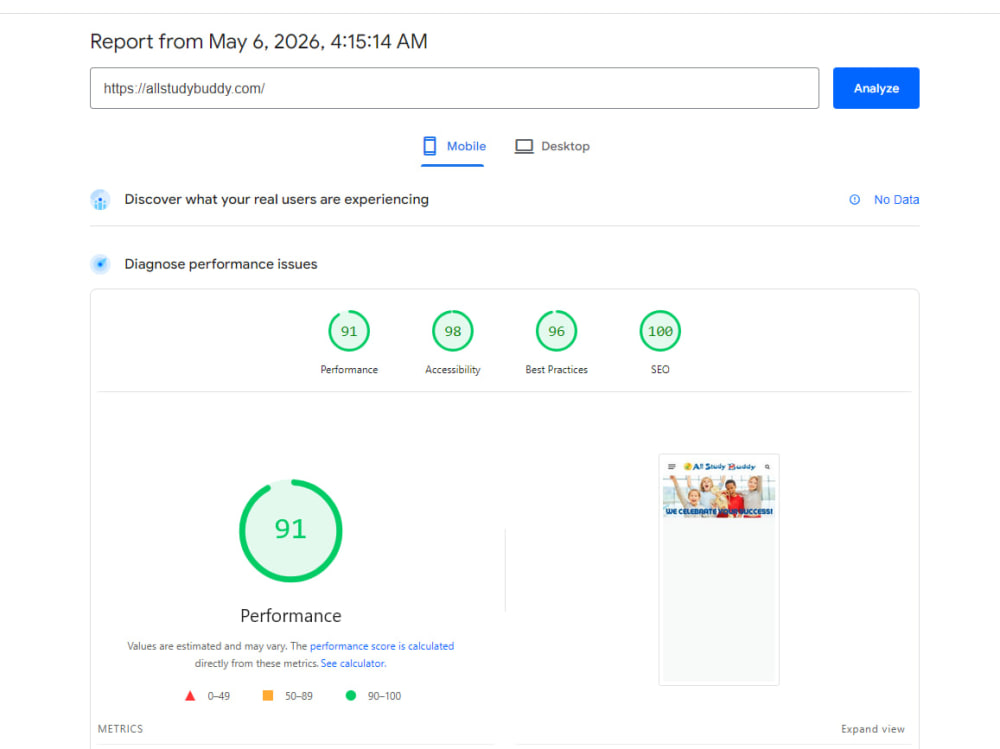Click the Expand view toggle
1000x749 pixels.
[x=872, y=729]
